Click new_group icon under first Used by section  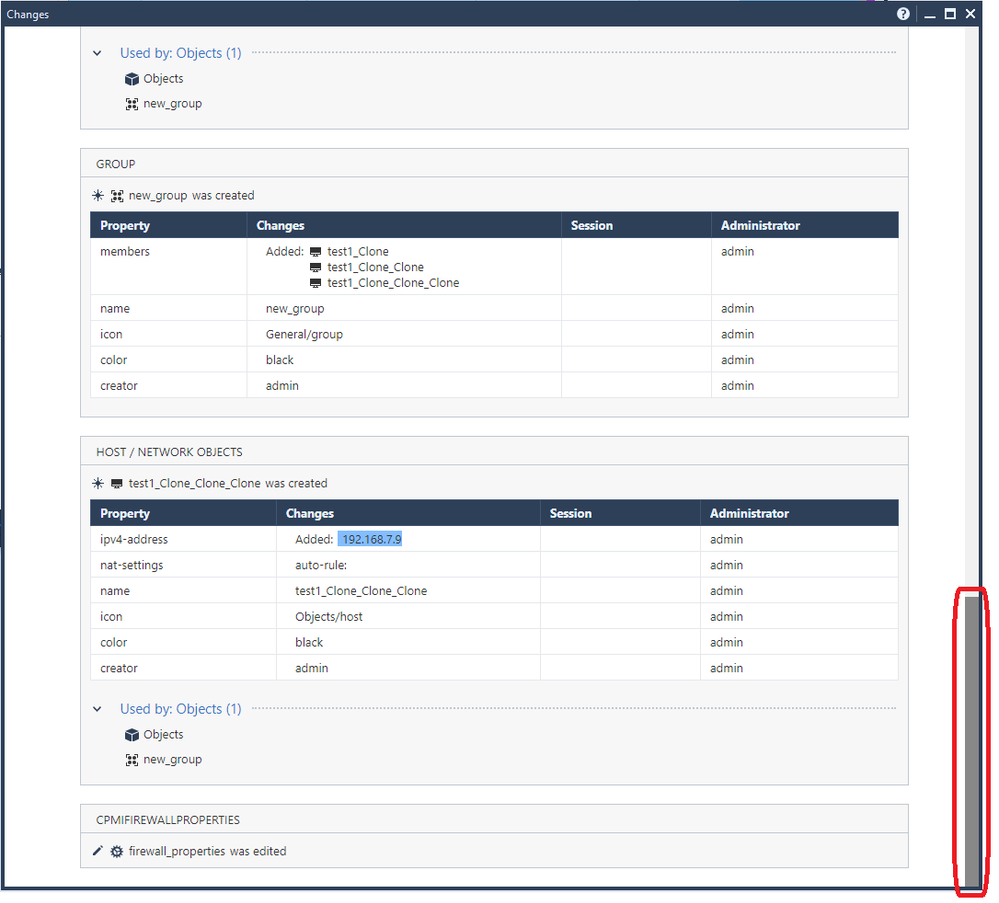pyautogui.click(x=132, y=104)
